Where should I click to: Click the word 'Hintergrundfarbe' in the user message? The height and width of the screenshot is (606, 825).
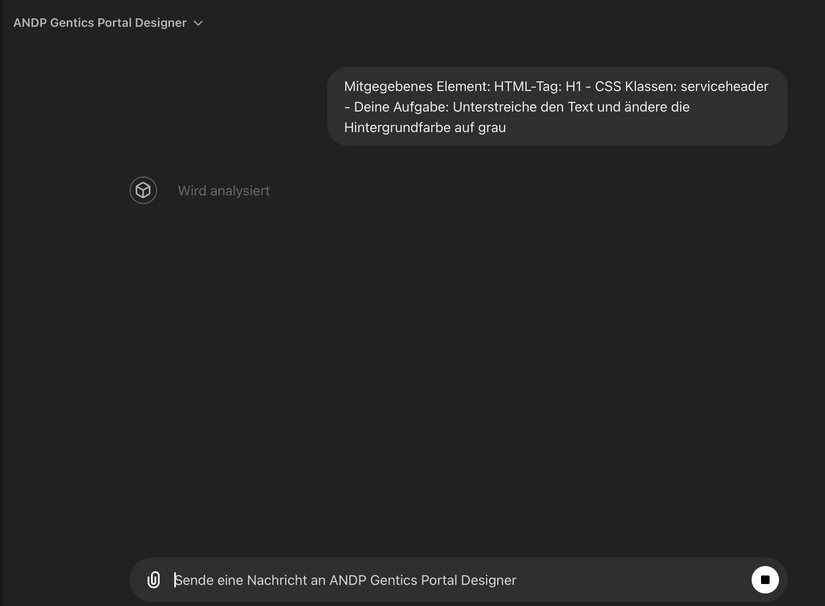(x=395, y=127)
